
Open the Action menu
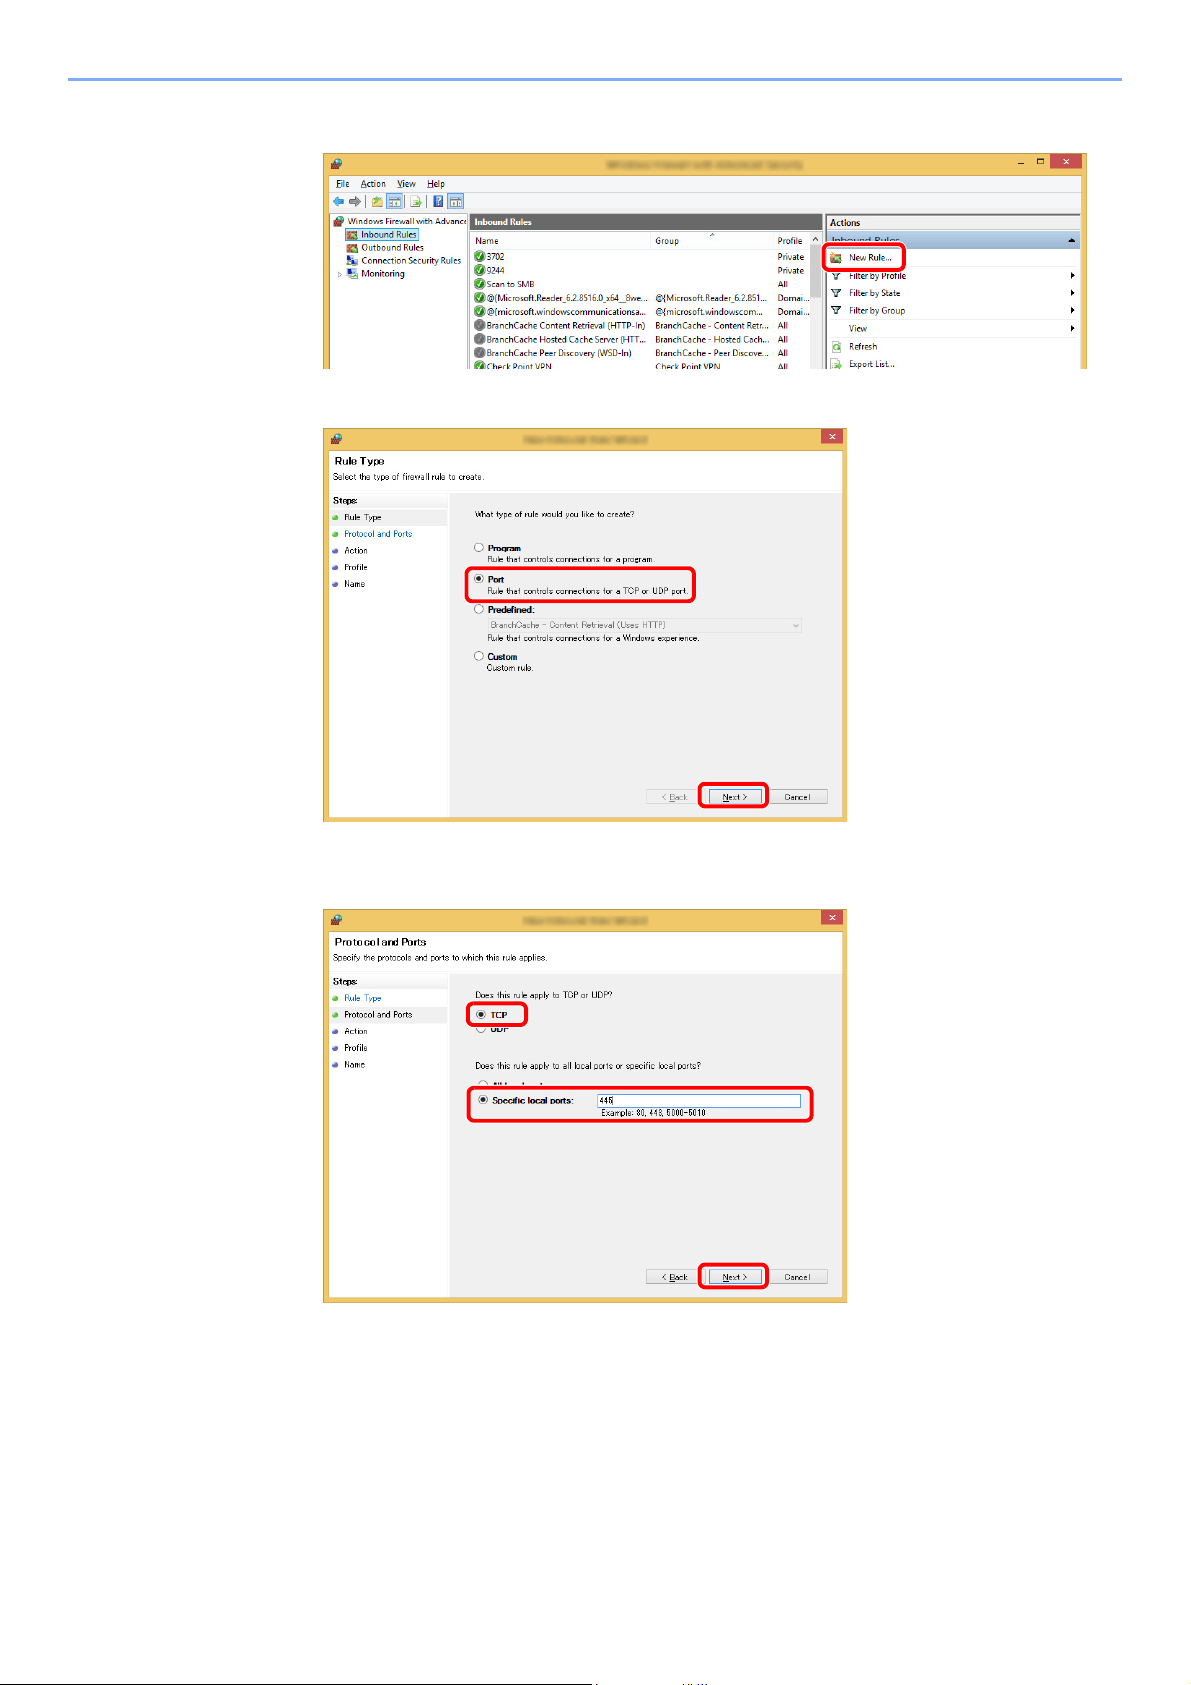(x=373, y=184)
